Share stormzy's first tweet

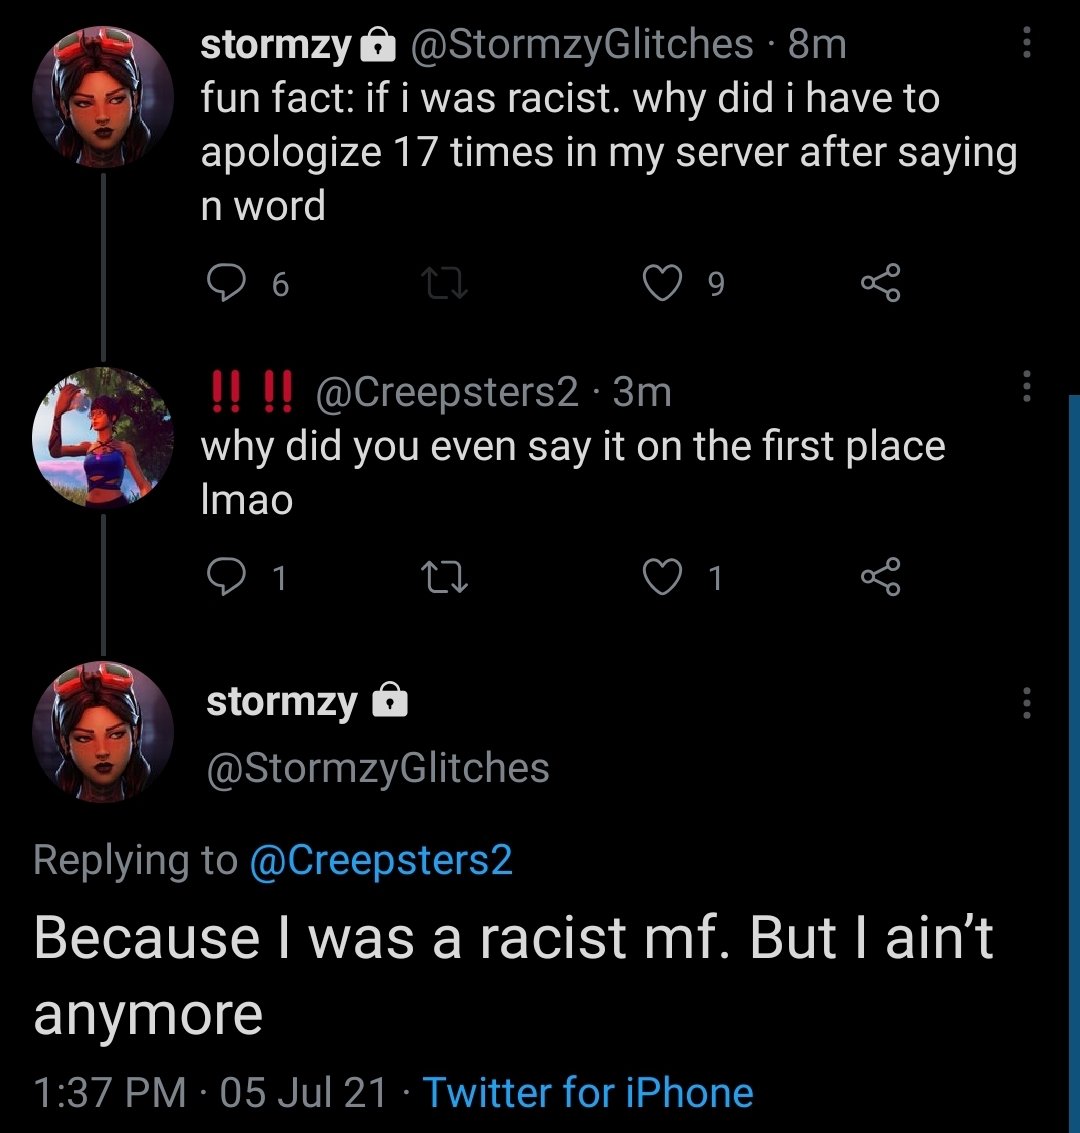point(881,285)
